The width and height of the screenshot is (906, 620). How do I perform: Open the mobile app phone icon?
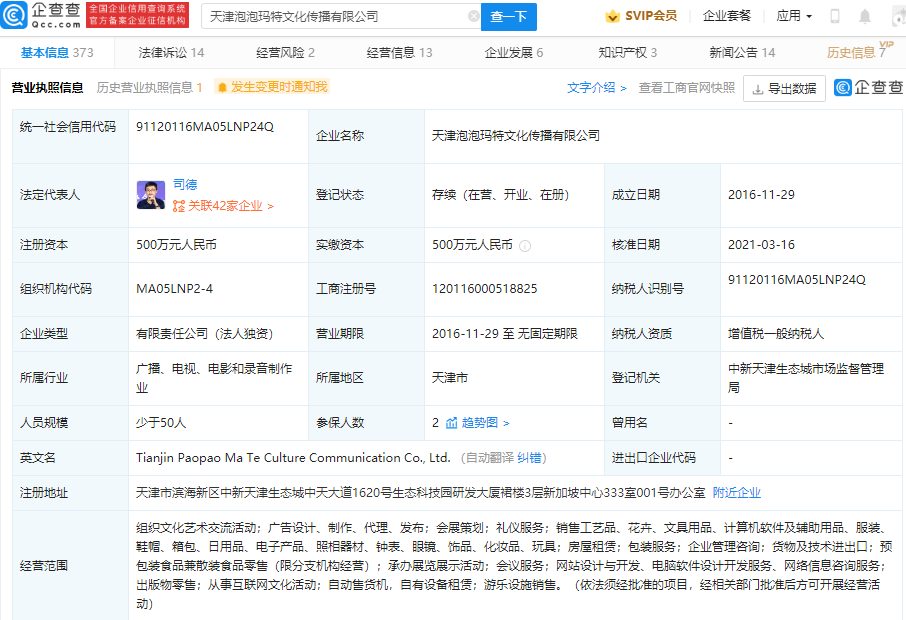point(835,17)
